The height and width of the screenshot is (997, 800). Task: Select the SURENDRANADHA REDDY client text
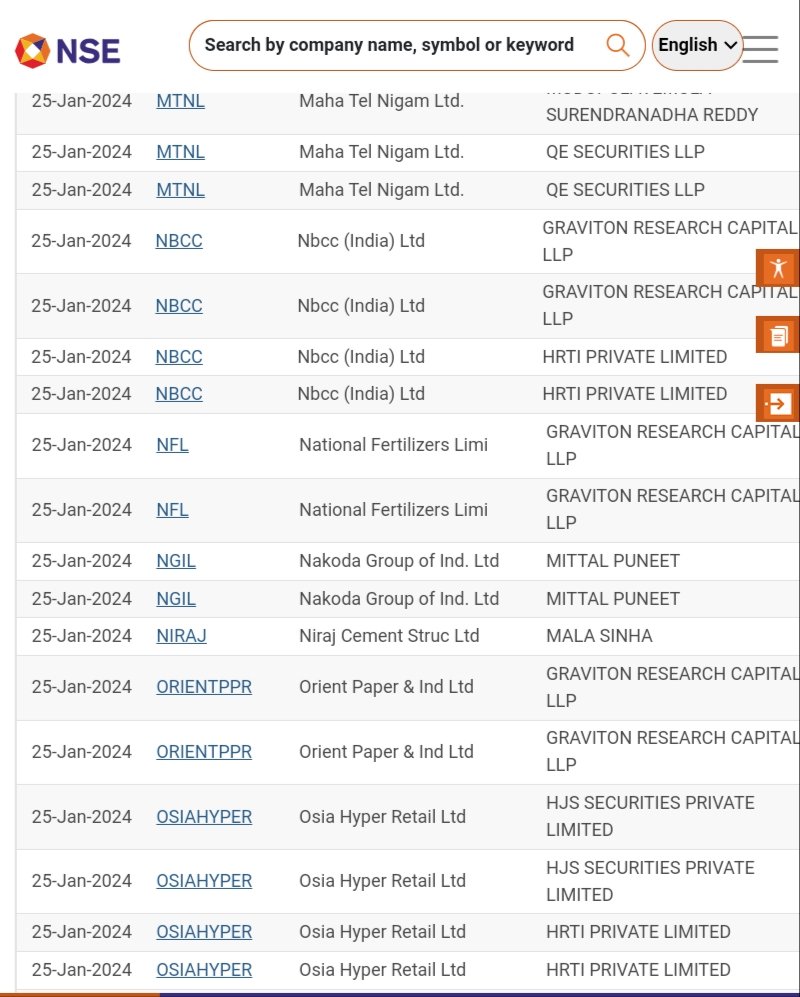coord(652,115)
